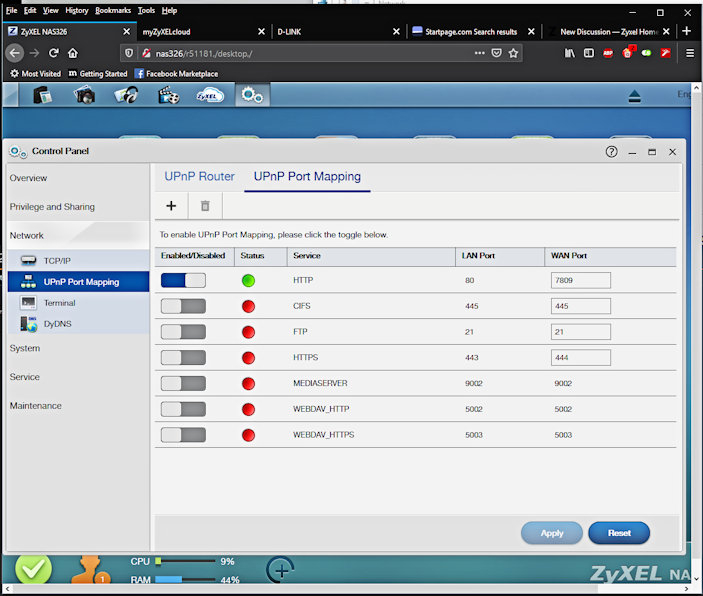Enable the CIFS port mapping switch
Viewport: 703px width, 596px height.
(183, 306)
